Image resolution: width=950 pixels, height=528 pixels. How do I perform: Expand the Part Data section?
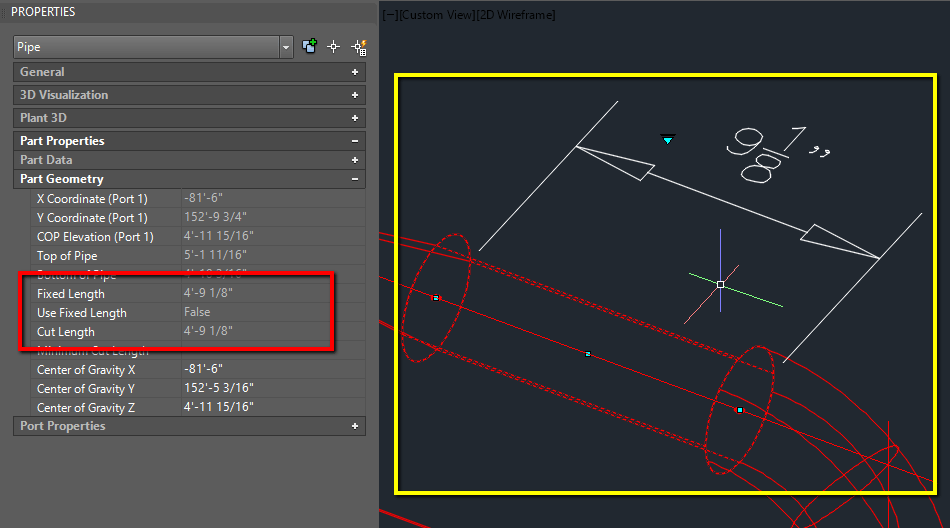click(x=355, y=160)
